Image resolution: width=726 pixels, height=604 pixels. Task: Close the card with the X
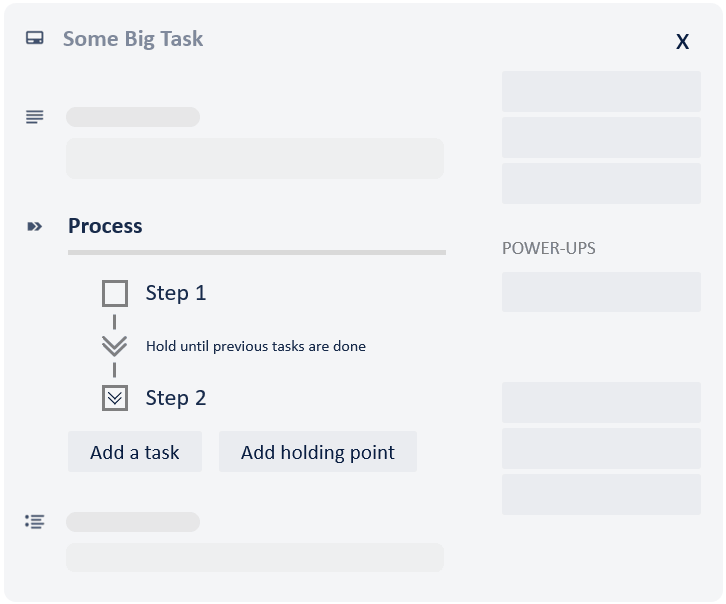click(682, 41)
